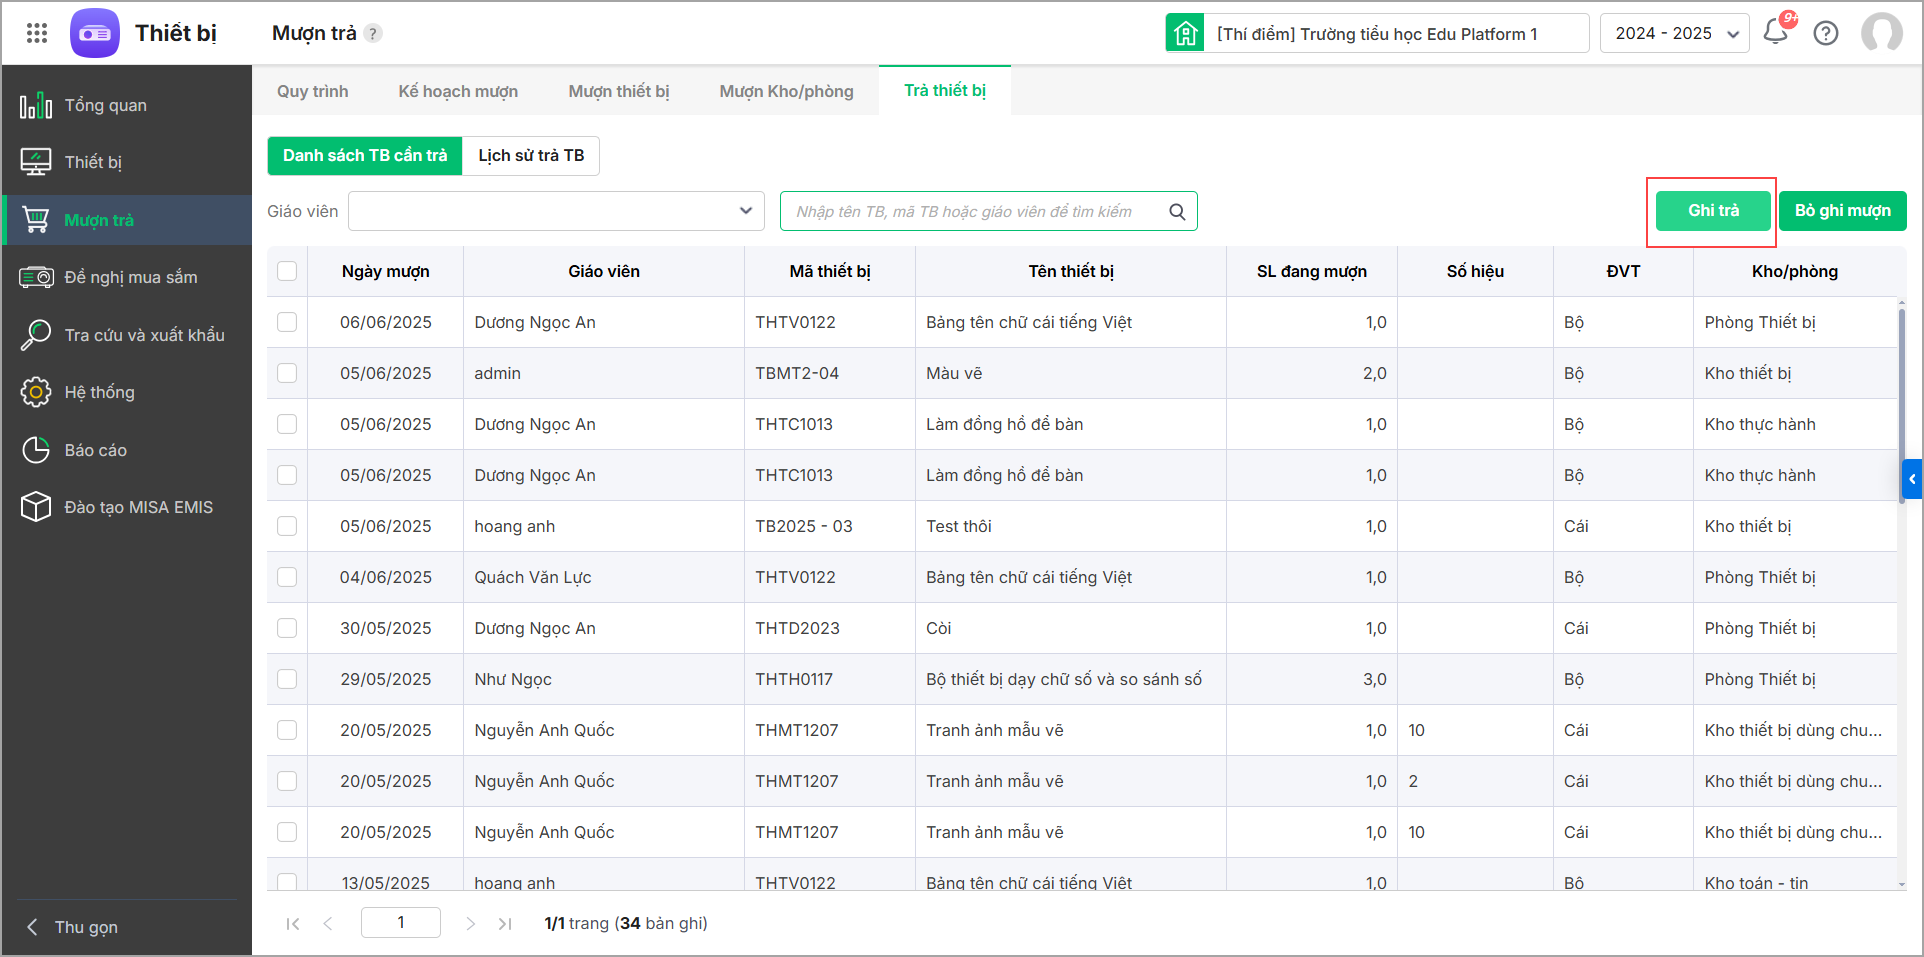Open the help question mark icon
The height and width of the screenshot is (957, 1924).
(1826, 33)
